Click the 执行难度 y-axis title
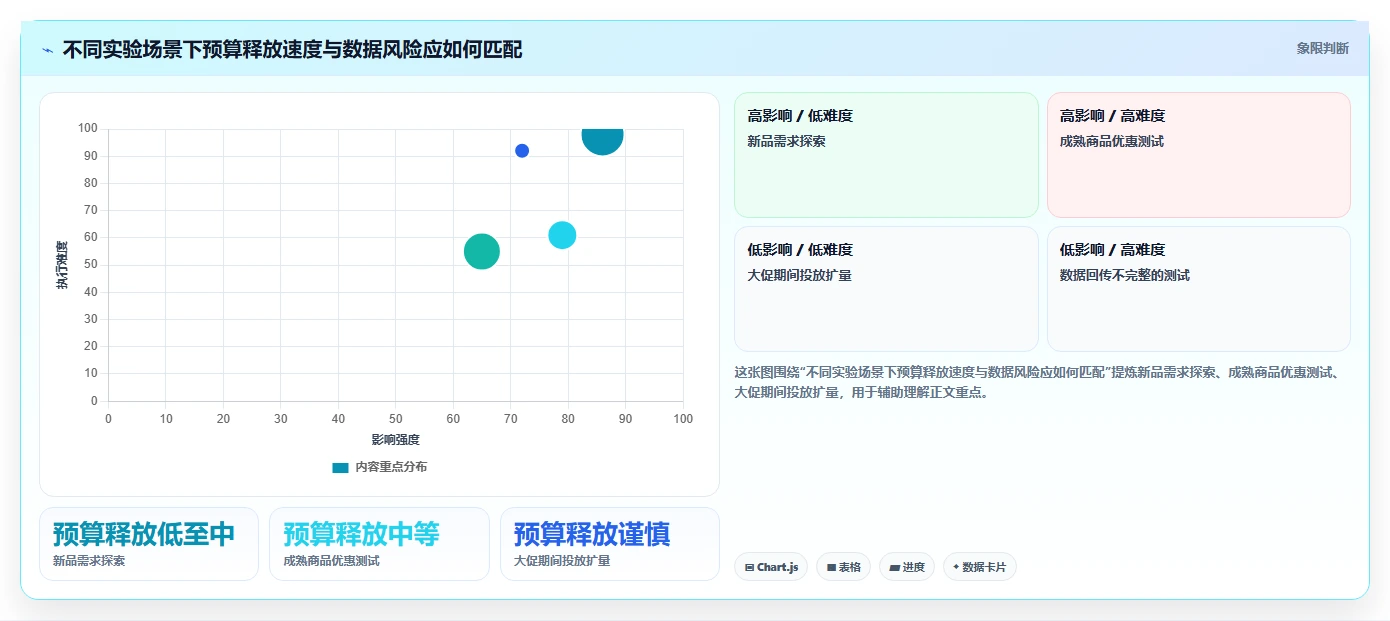The height and width of the screenshot is (621, 1390). pyautogui.click(x=62, y=265)
